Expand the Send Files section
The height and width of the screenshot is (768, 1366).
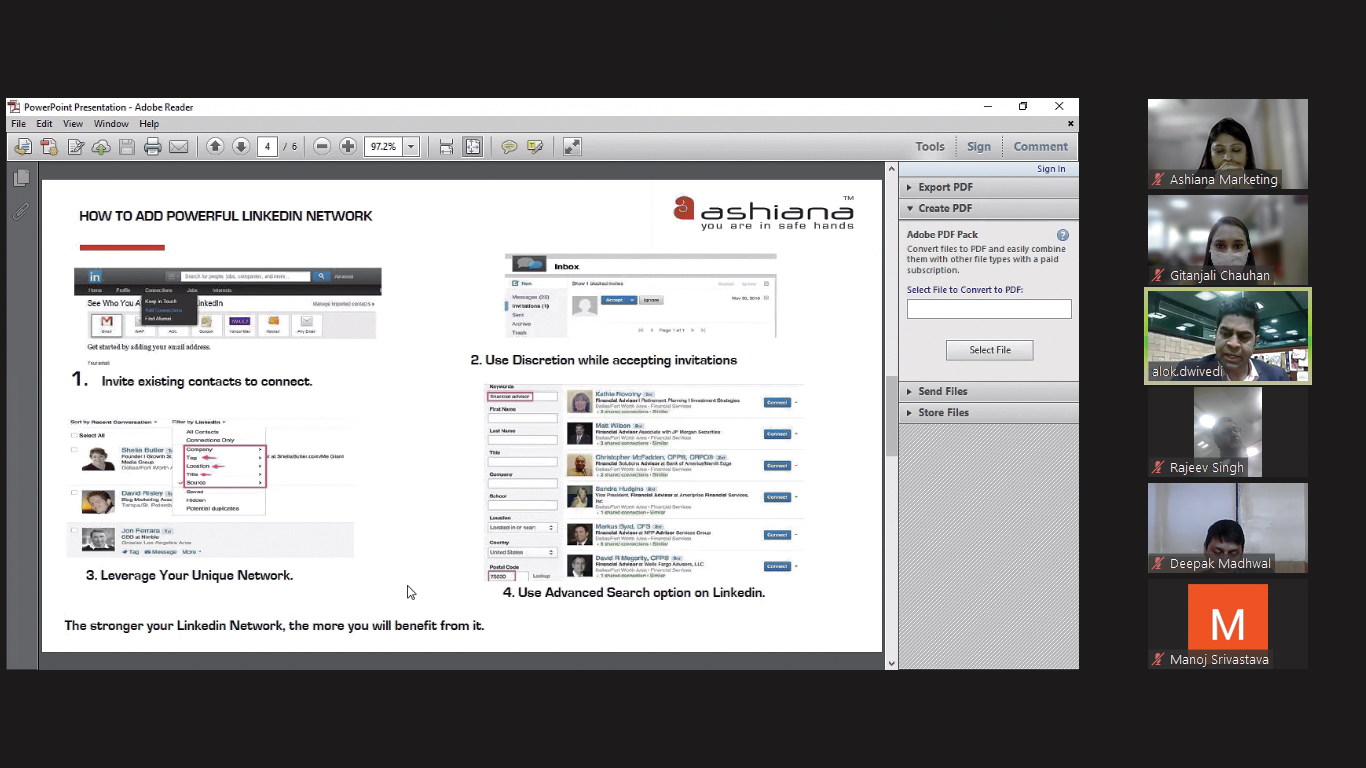[989, 391]
